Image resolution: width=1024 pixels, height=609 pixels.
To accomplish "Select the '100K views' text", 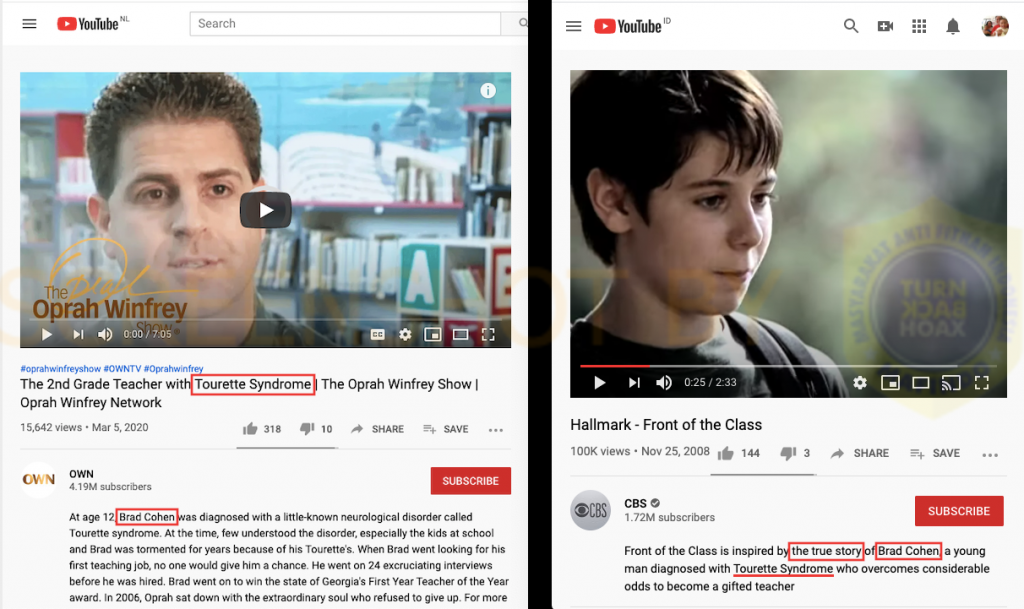I will 600,451.
